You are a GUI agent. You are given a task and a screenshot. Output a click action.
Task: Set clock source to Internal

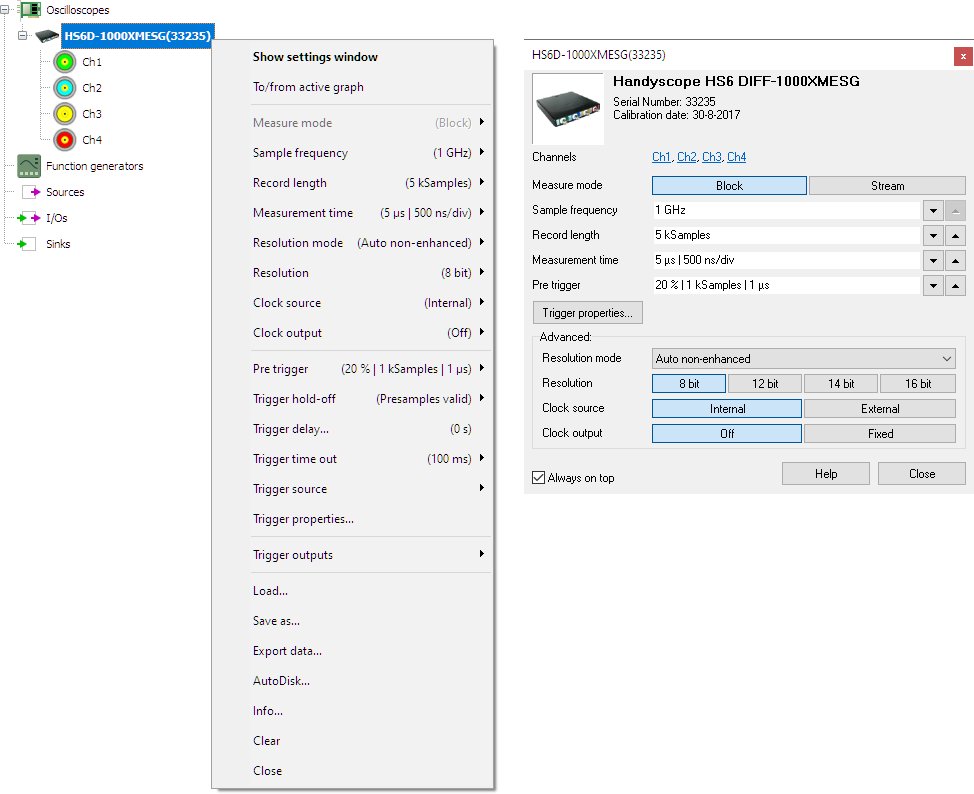point(727,409)
